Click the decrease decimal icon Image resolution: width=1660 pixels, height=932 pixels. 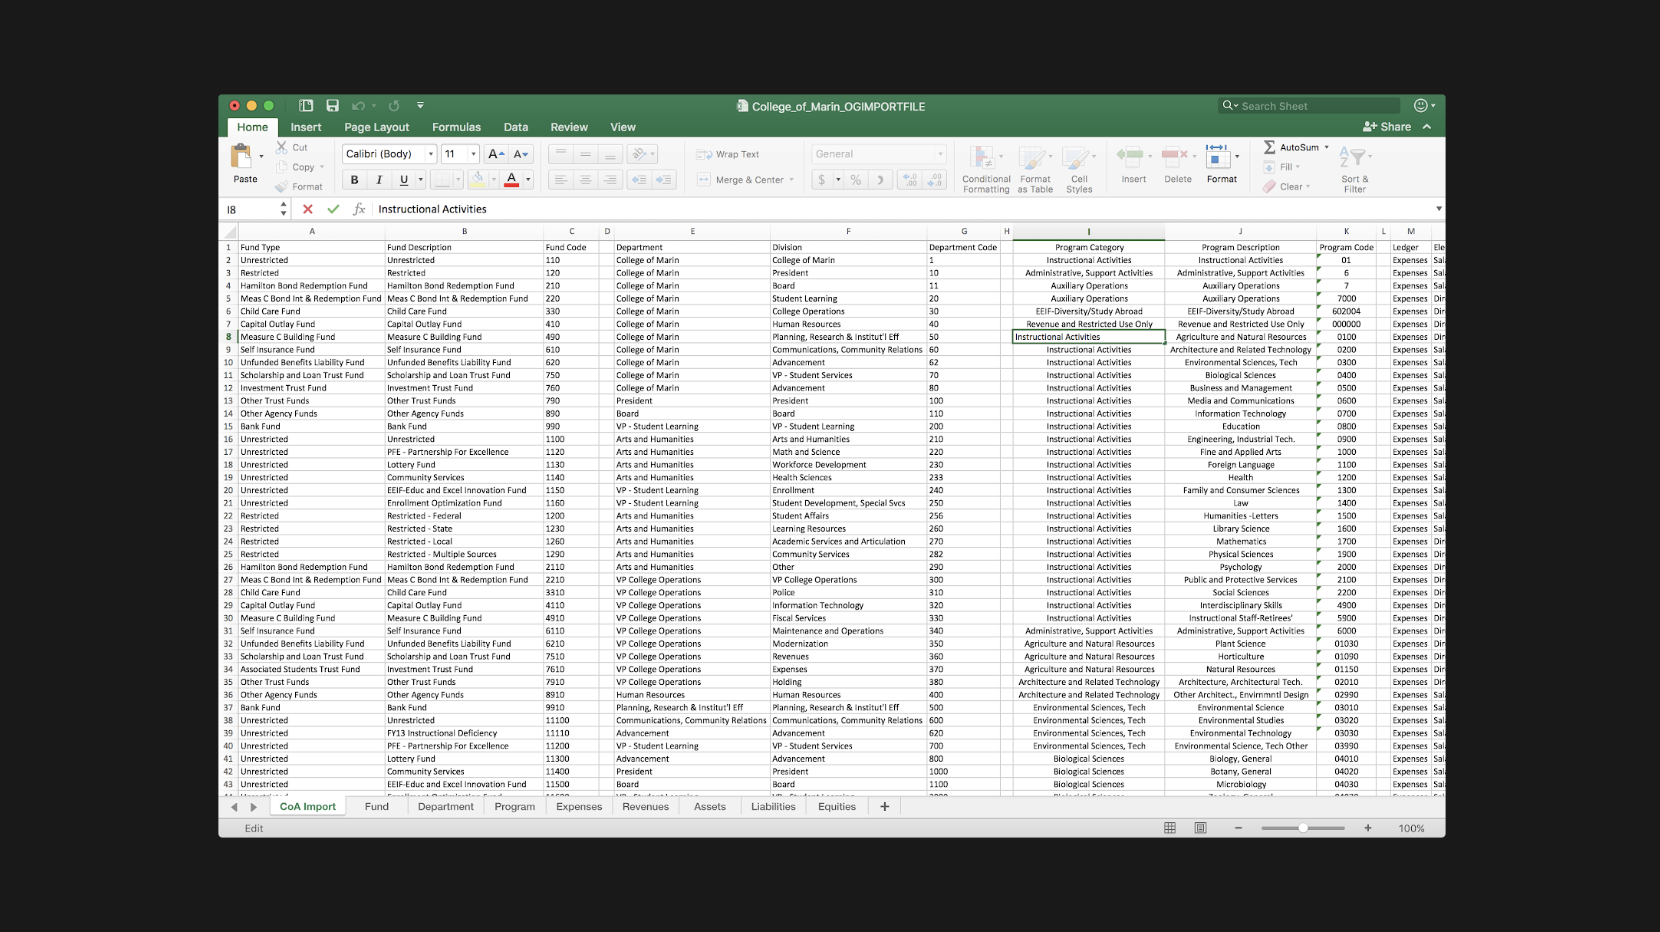[x=935, y=180]
